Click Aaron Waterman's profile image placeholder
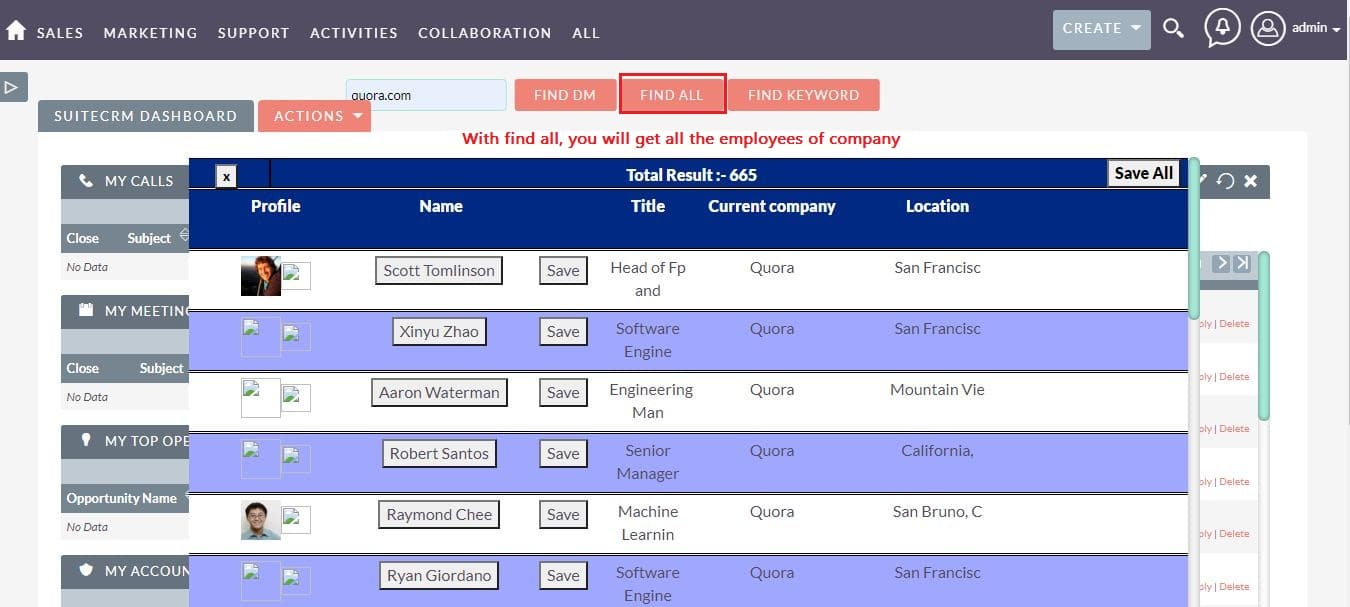 pos(261,398)
